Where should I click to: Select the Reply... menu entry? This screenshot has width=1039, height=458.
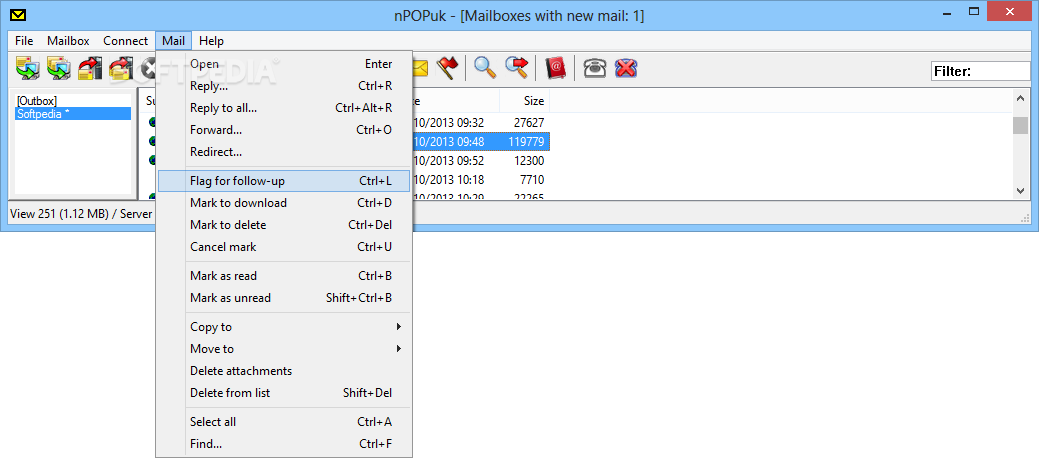[284, 86]
